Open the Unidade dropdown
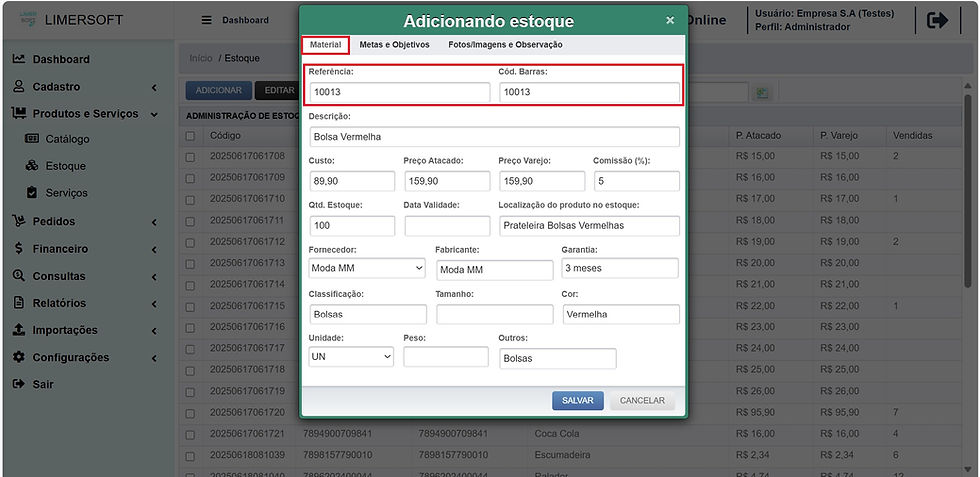980x477 pixels. pyautogui.click(x=351, y=356)
